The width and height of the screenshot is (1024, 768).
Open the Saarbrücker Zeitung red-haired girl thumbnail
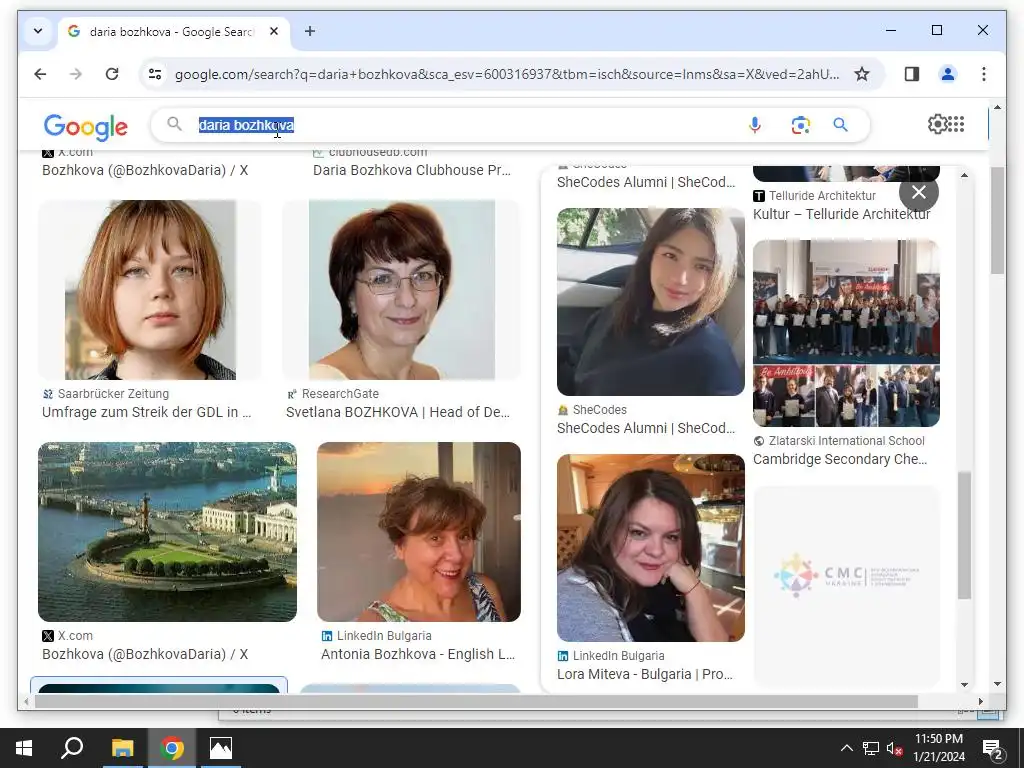pos(150,289)
